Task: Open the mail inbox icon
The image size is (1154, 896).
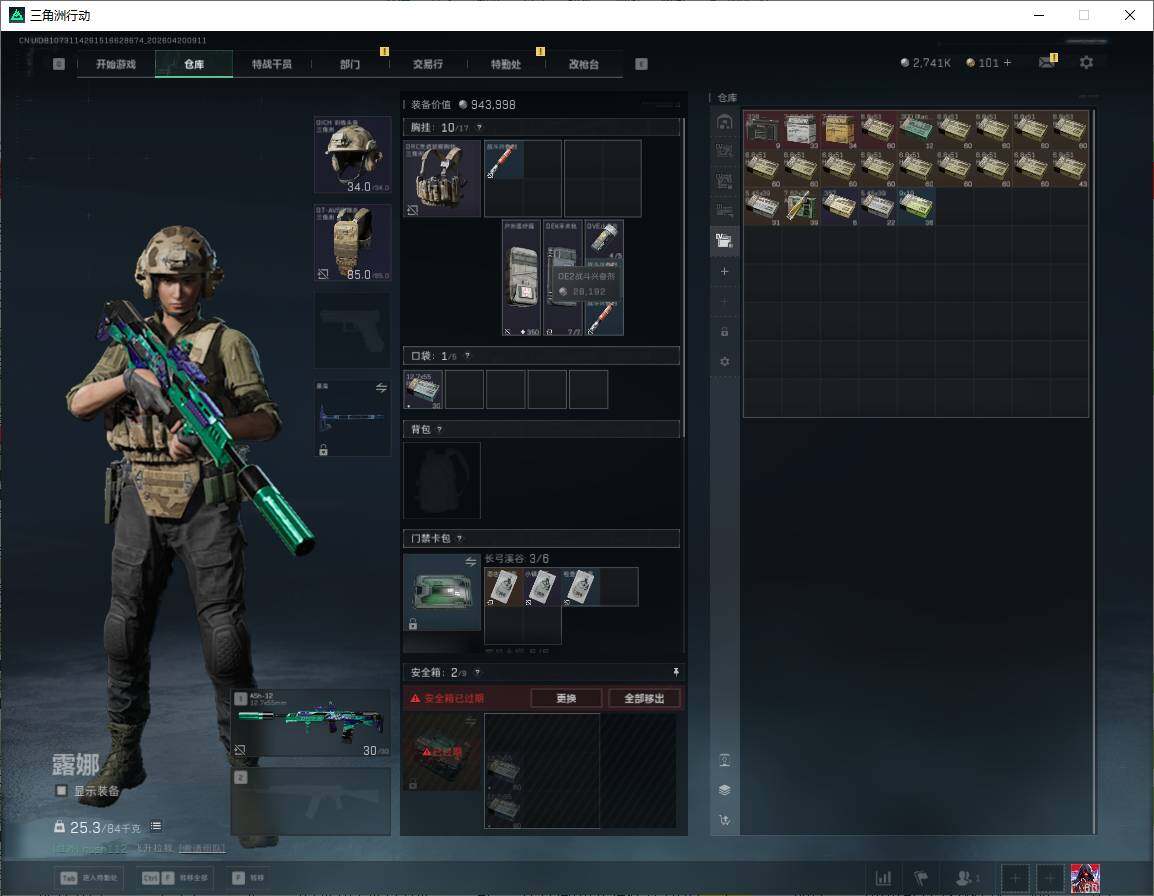Action: (x=1046, y=63)
